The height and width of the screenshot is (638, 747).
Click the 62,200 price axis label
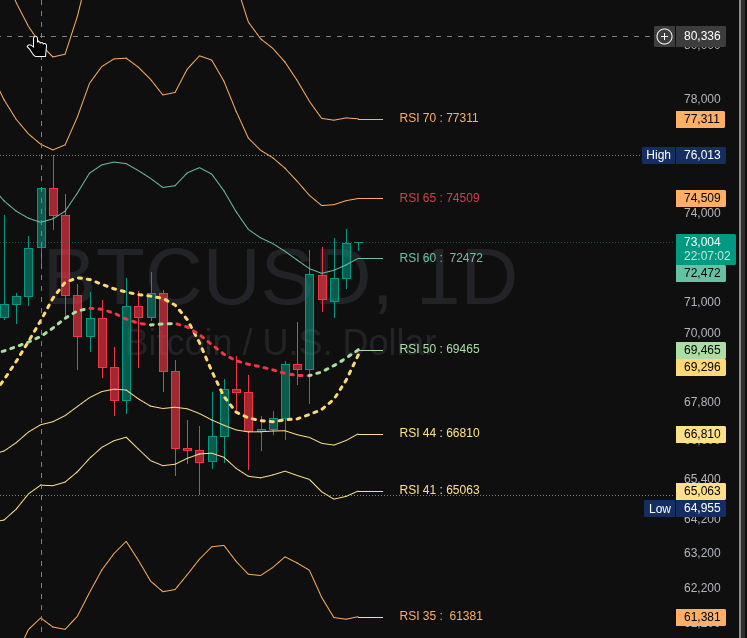coord(702,588)
